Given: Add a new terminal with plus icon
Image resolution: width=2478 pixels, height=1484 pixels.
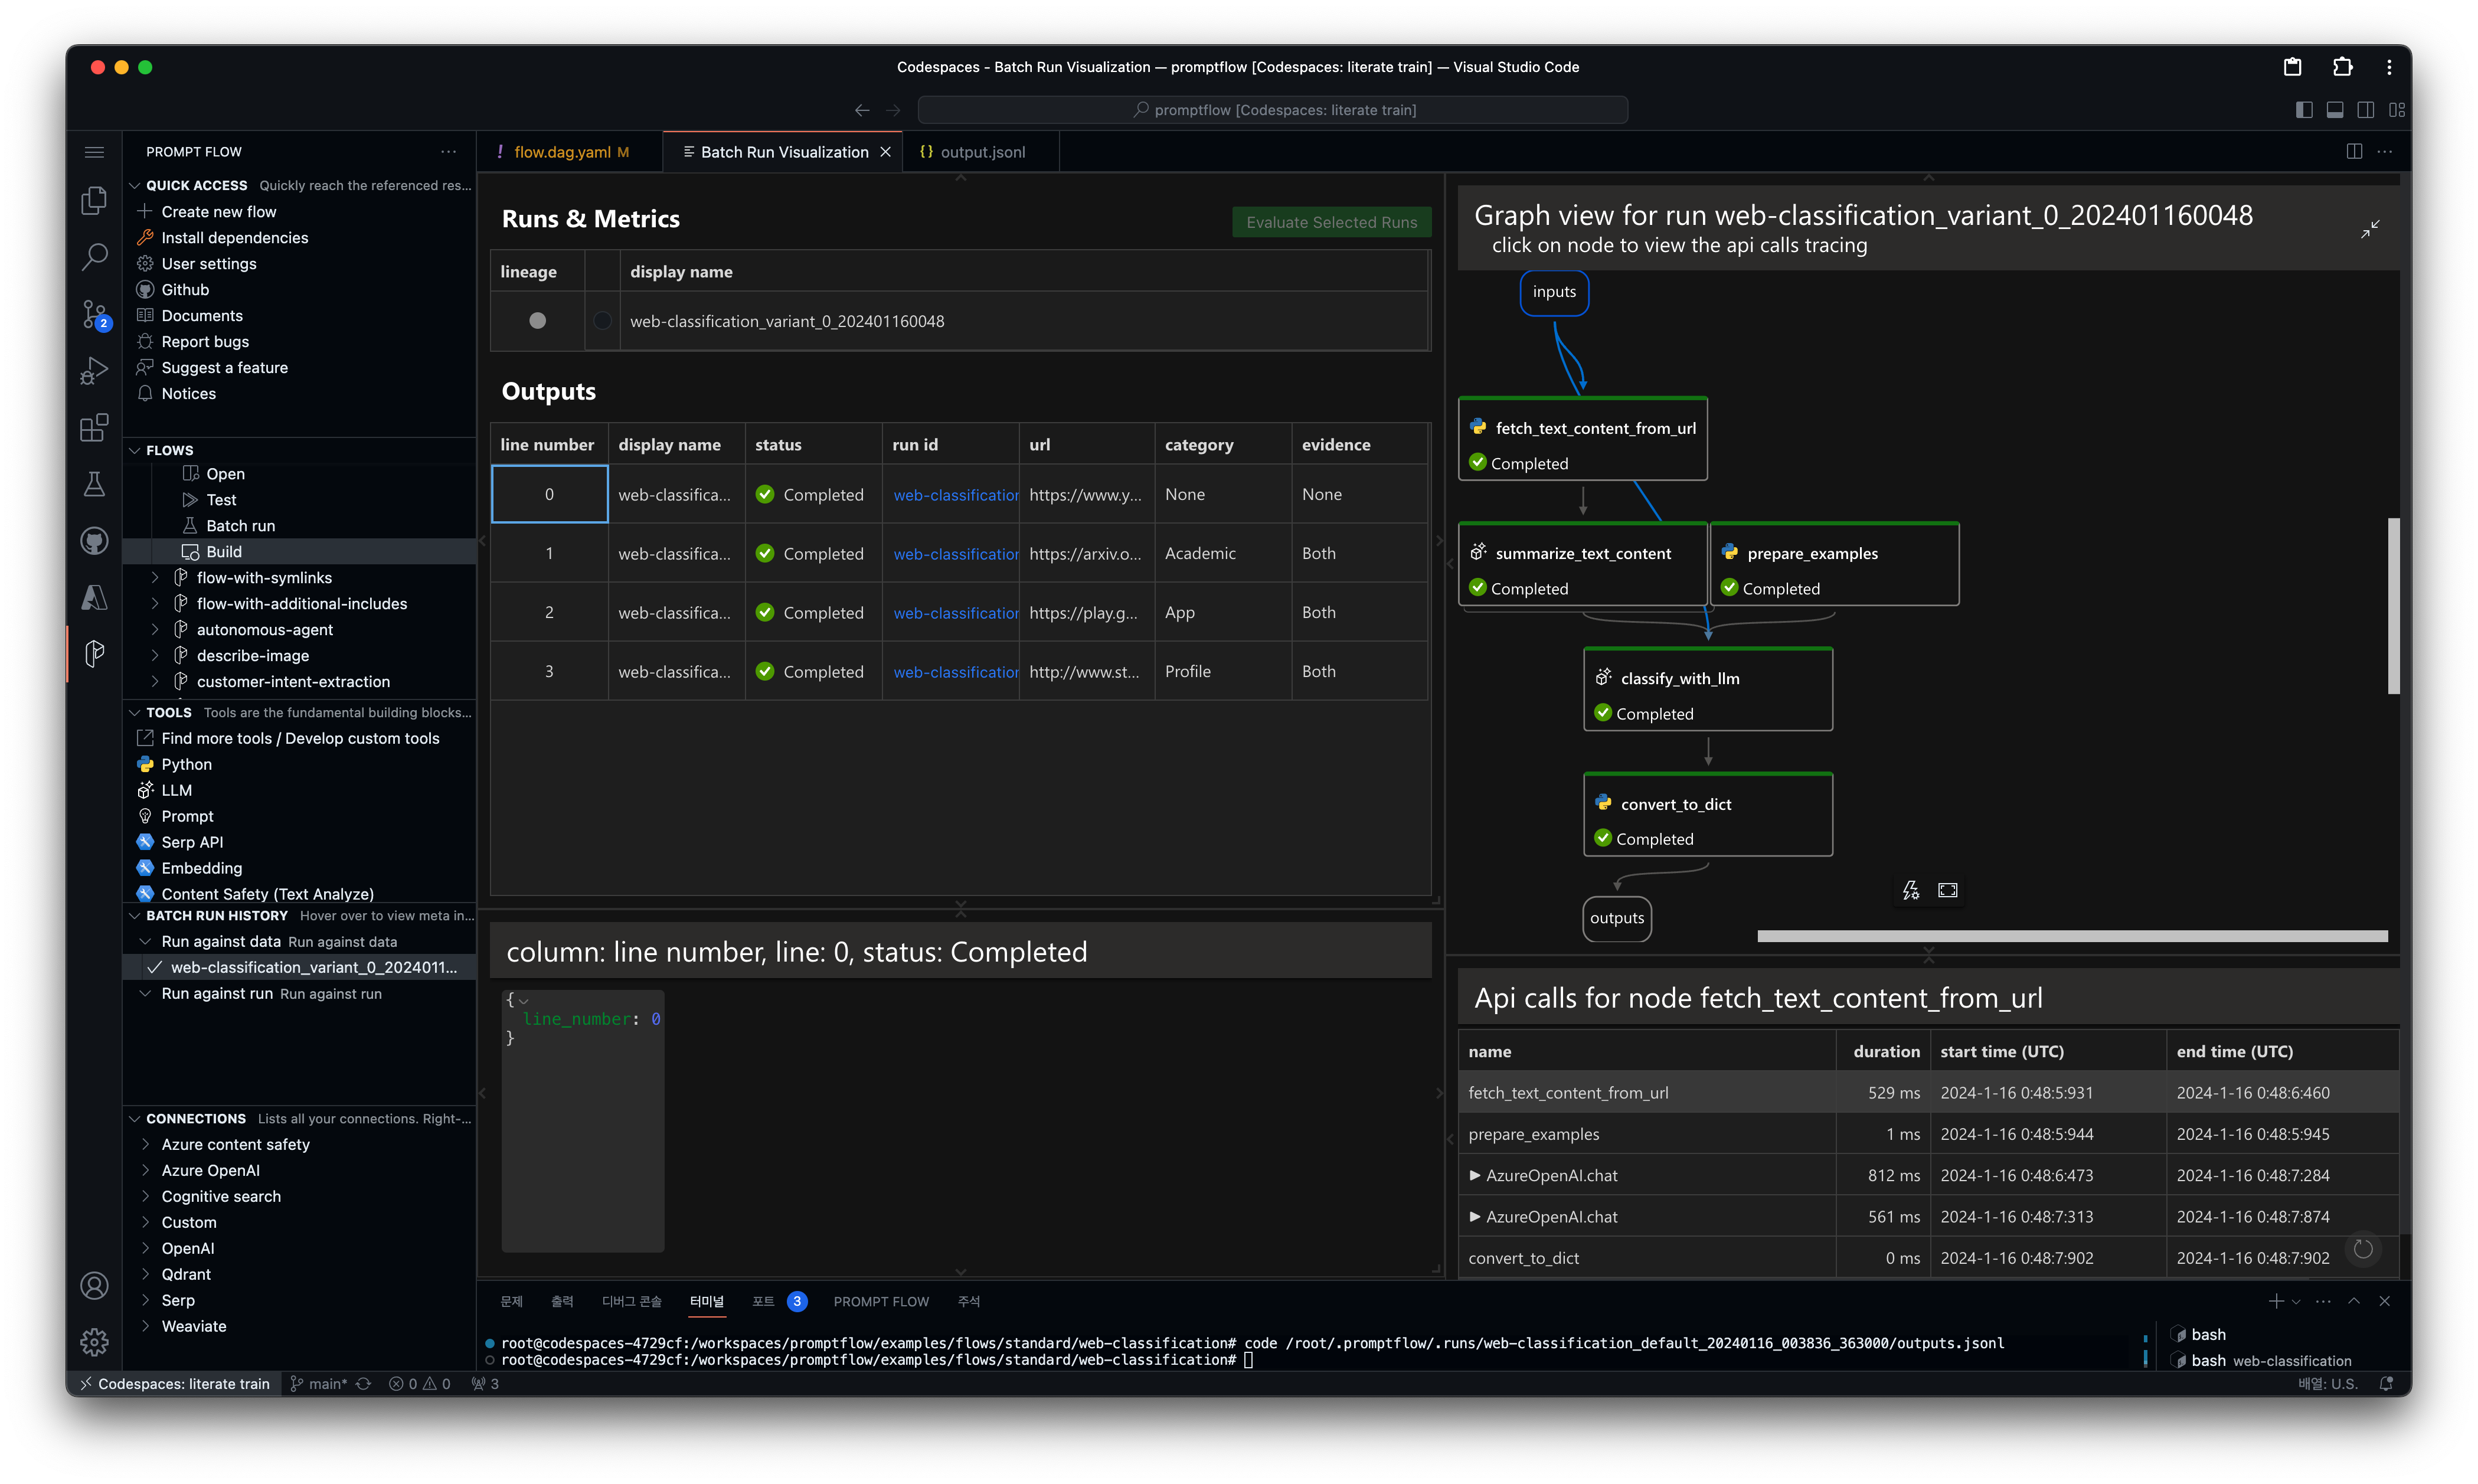Looking at the screenshot, I should pyautogui.click(x=2276, y=1301).
